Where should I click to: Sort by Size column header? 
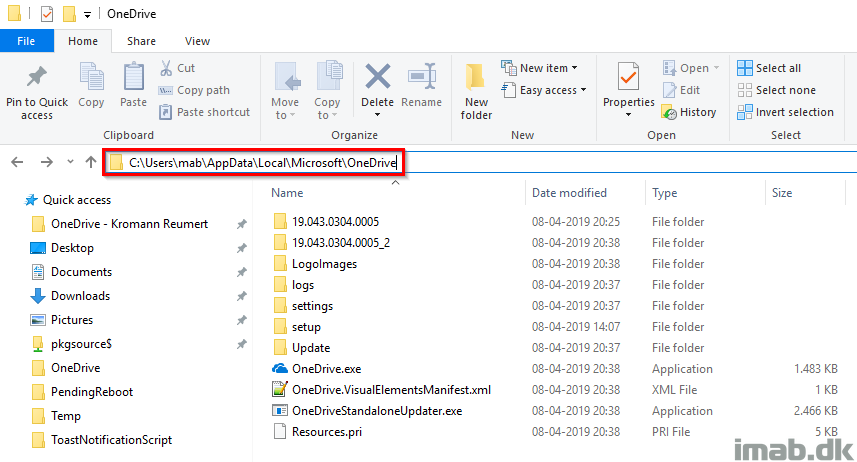click(x=782, y=193)
